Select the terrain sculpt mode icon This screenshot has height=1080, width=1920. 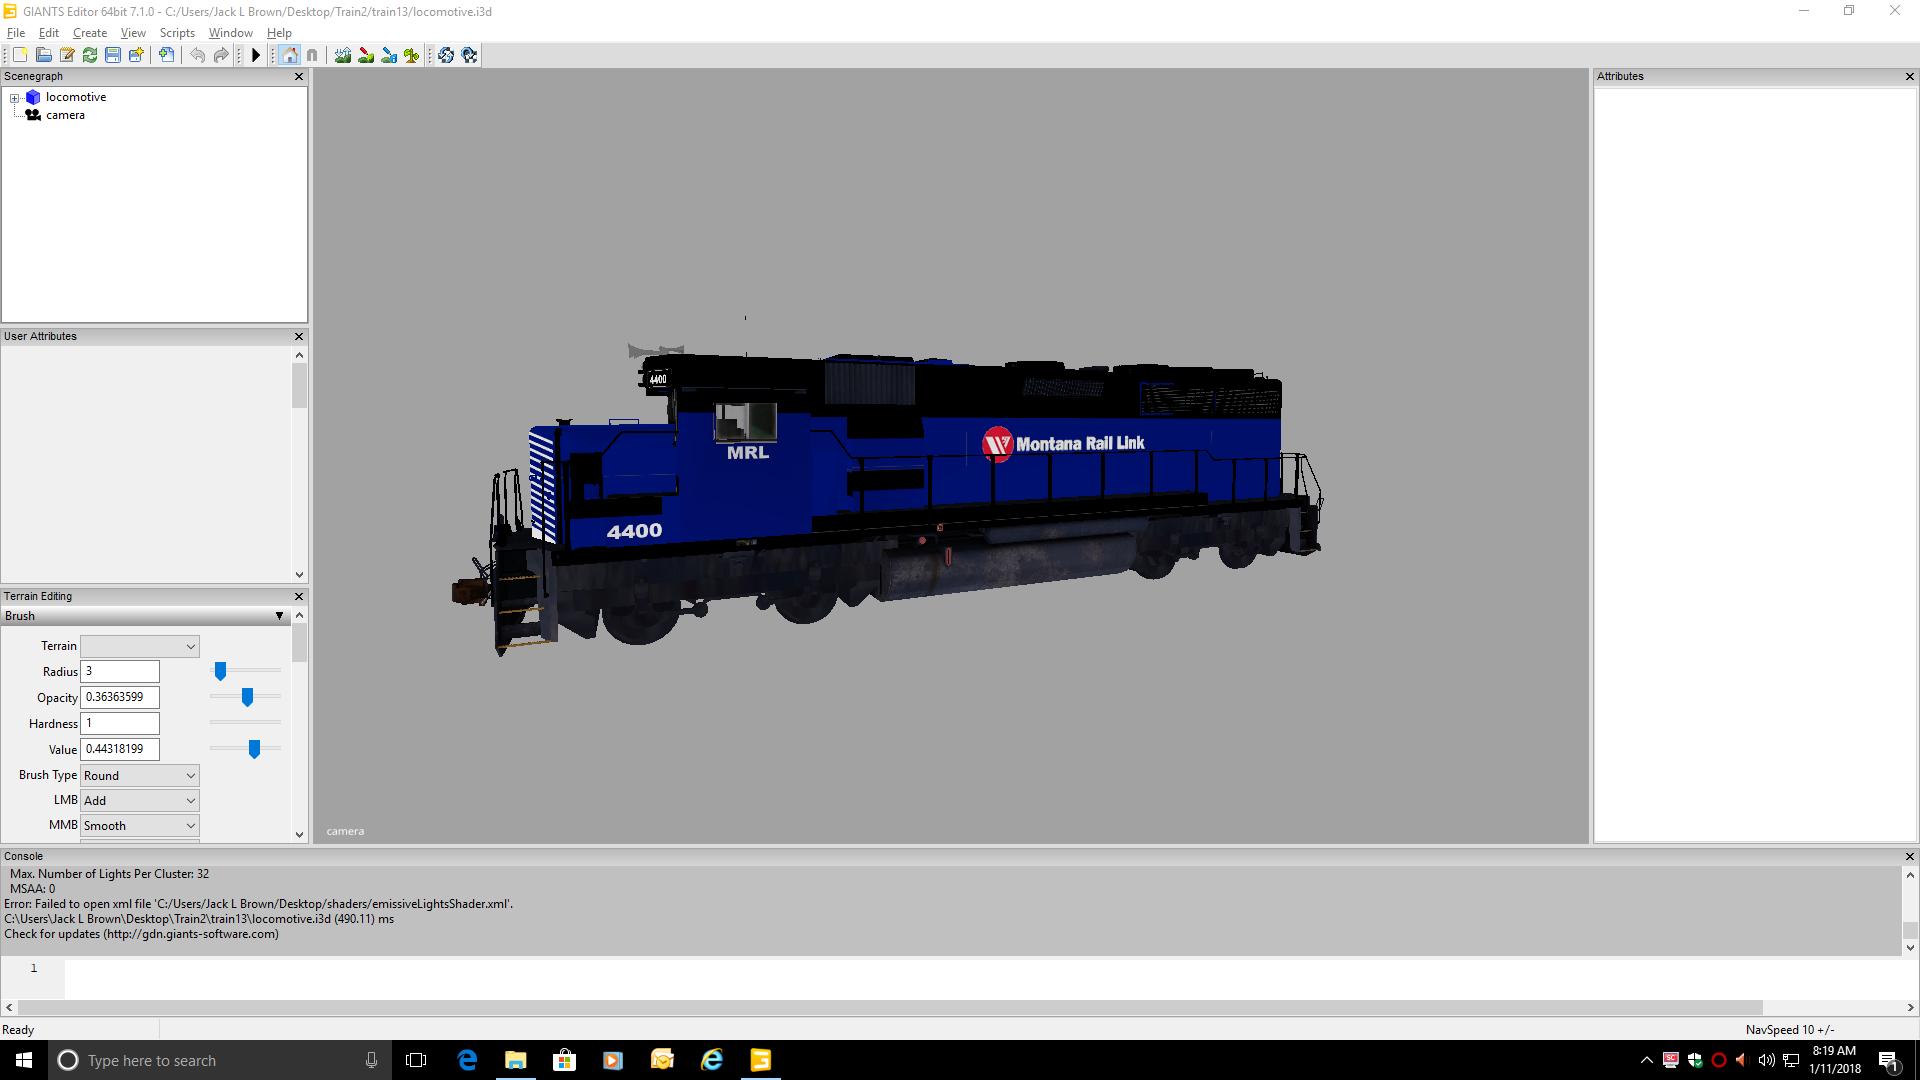click(343, 56)
